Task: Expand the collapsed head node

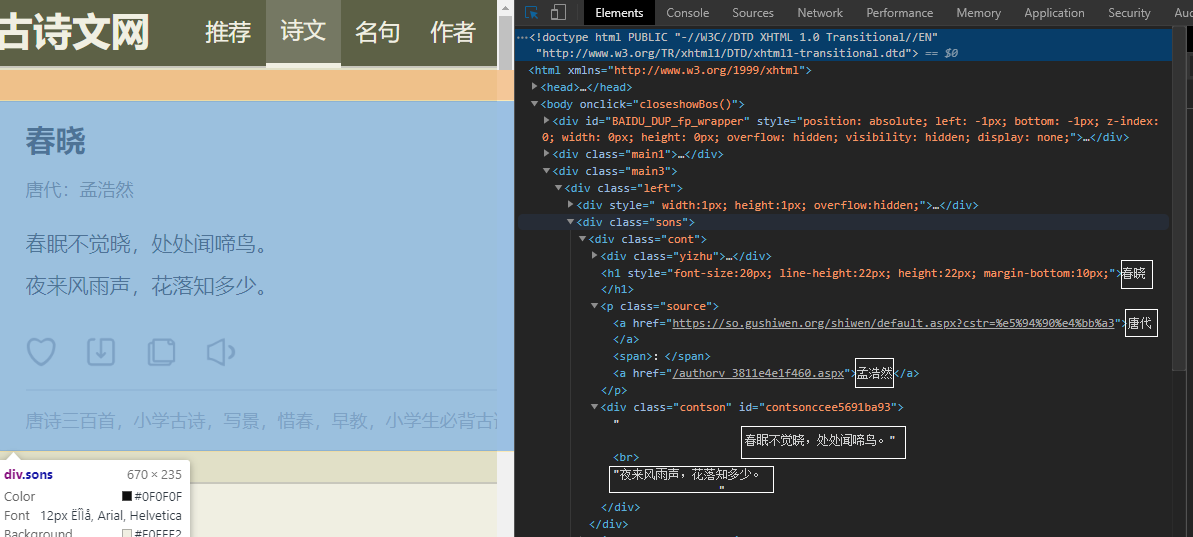Action: pyautogui.click(x=535, y=87)
